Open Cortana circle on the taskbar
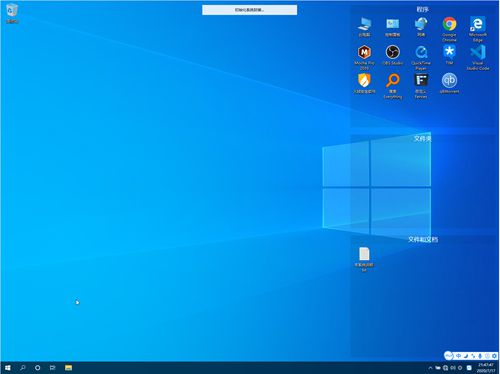This screenshot has width=500, height=374. point(38,368)
